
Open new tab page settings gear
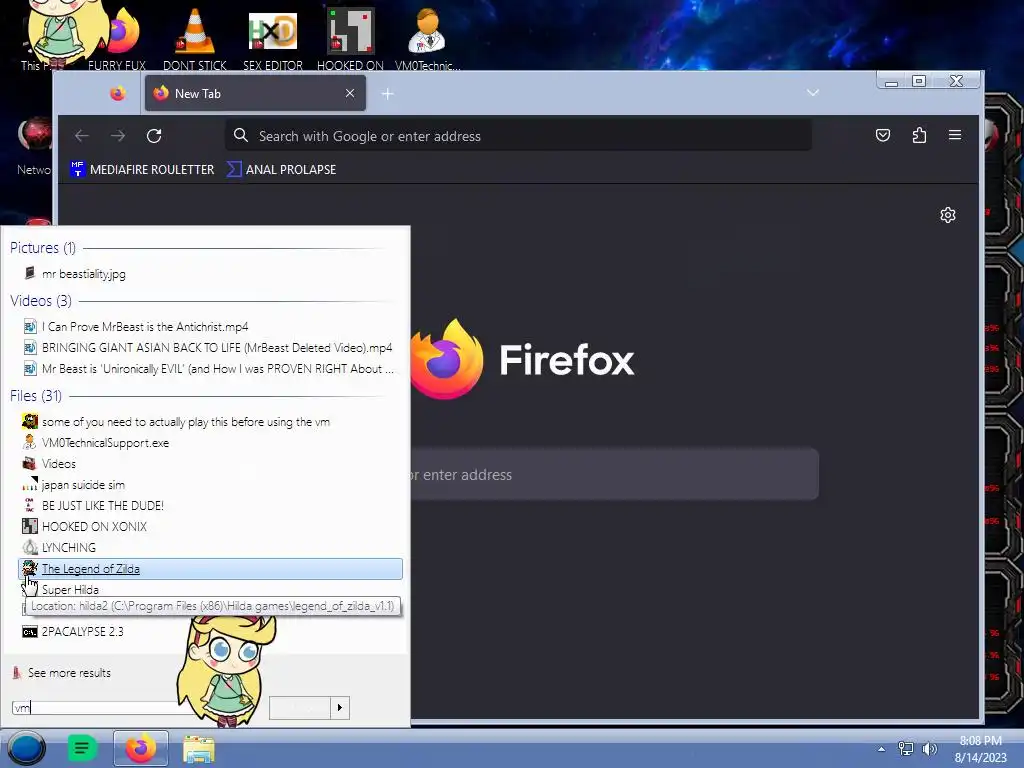[x=948, y=215]
